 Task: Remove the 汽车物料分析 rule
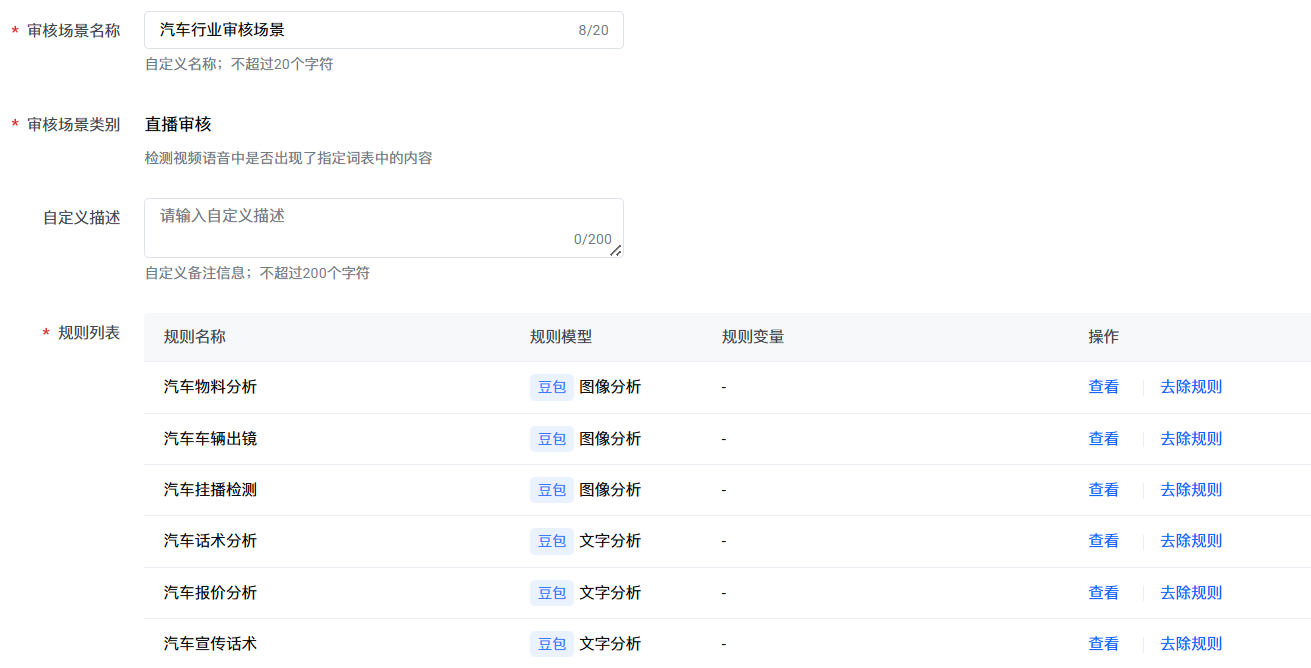pyautogui.click(x=1190, y=387)
